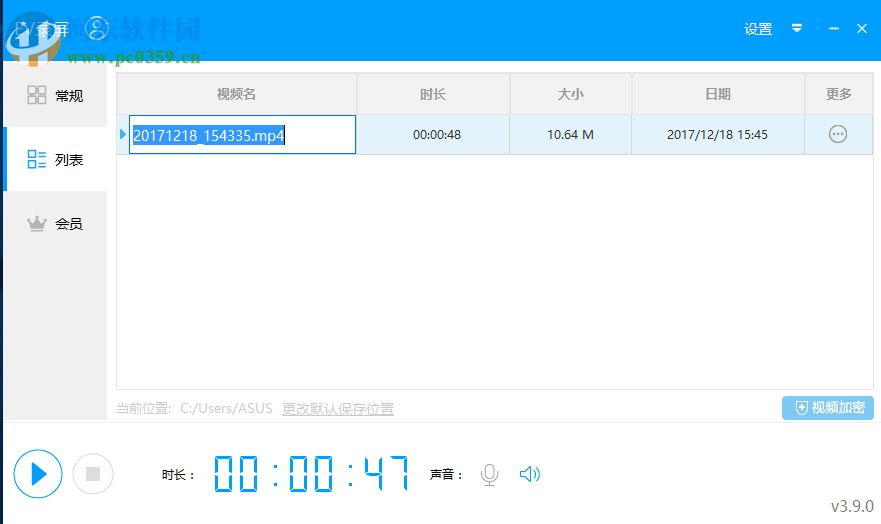
Task: Click the 时长 column header
Action: pyautogui.click(x=433, y=94)
